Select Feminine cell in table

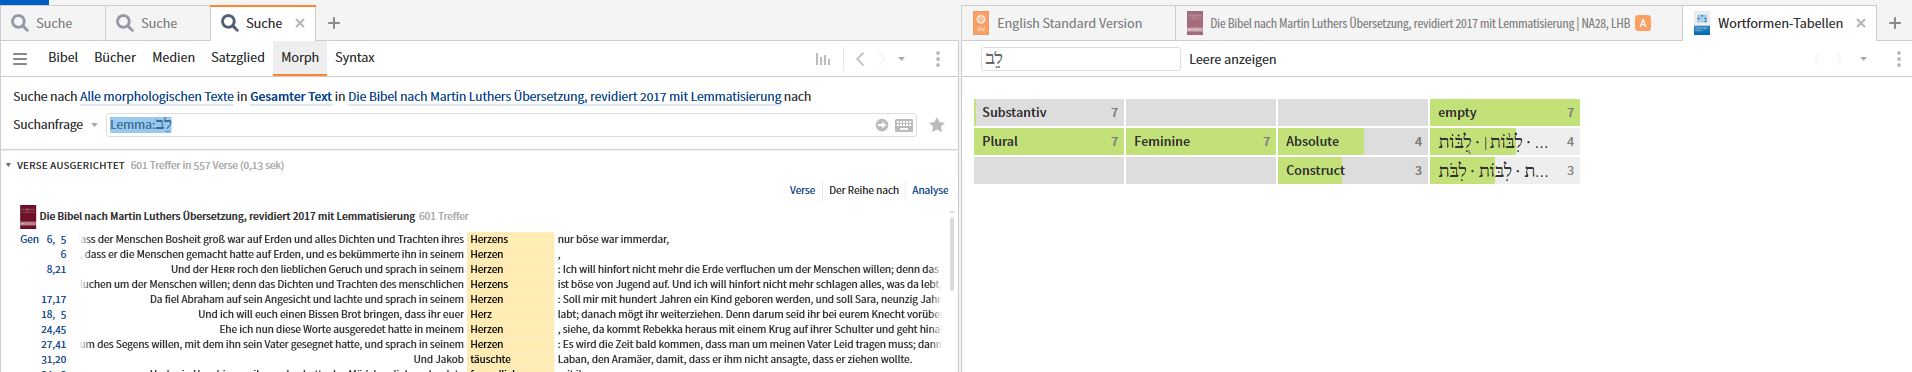pos(1201,141)
